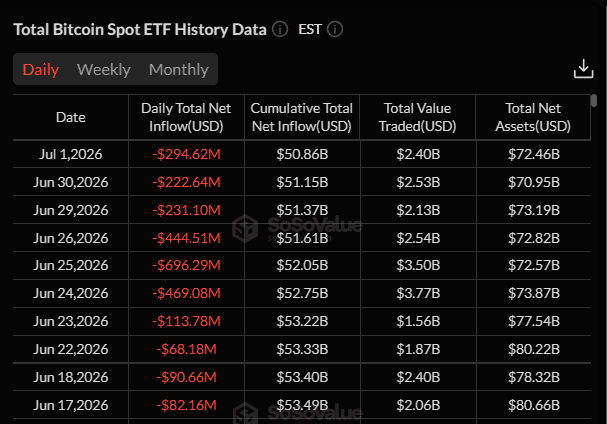This screenshot has width=607, height=424.
Task: Click the $53.33B cumulative inflow cell
Action: pos(302,349)
